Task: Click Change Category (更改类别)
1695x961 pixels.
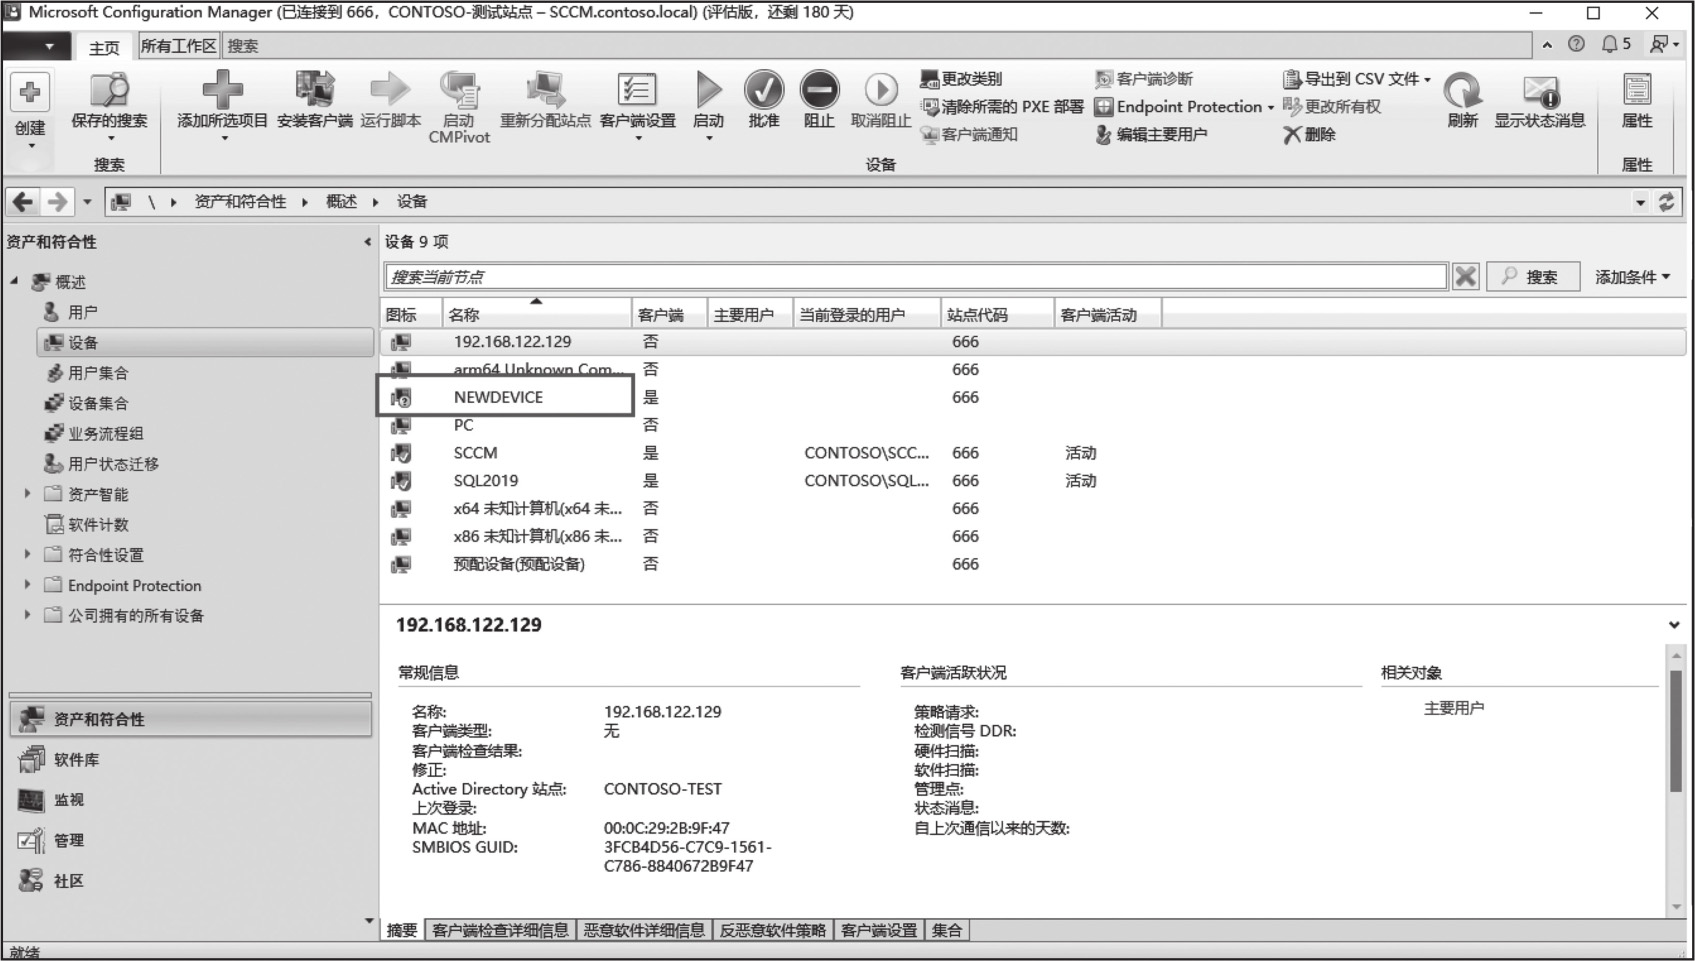Action: coord(961,79)
